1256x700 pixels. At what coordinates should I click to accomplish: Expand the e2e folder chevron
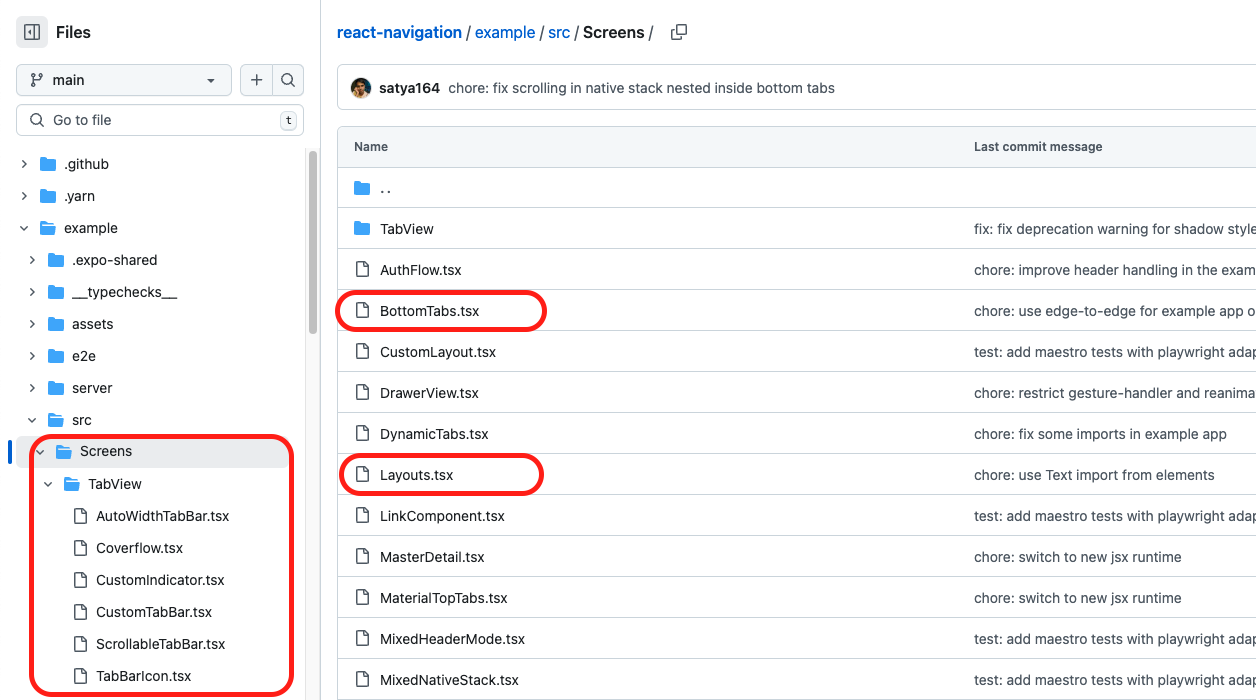point(32,356)
